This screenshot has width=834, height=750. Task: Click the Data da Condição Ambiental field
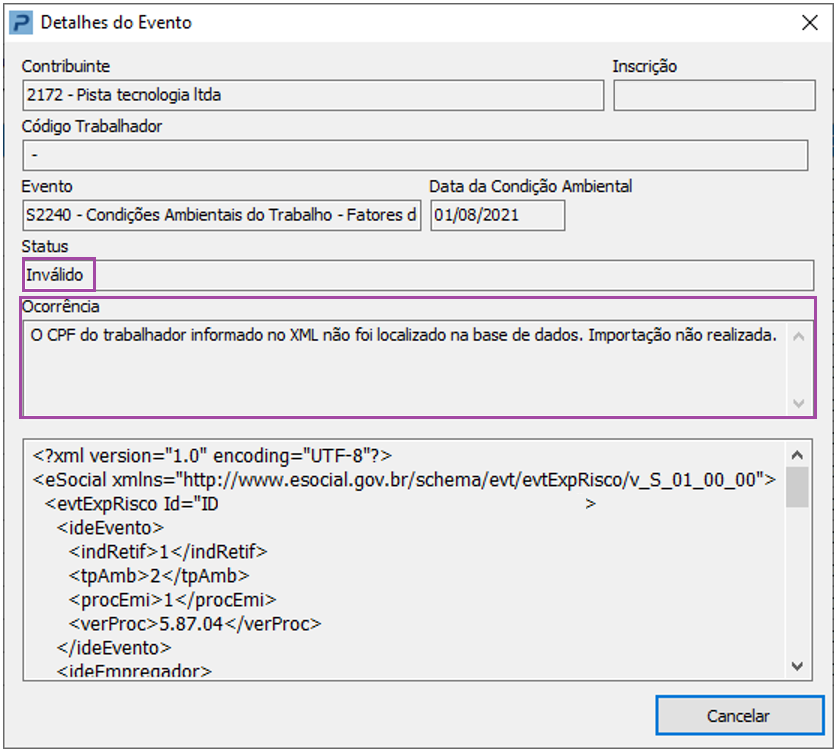pyautogui.click(x=497, y=215)
